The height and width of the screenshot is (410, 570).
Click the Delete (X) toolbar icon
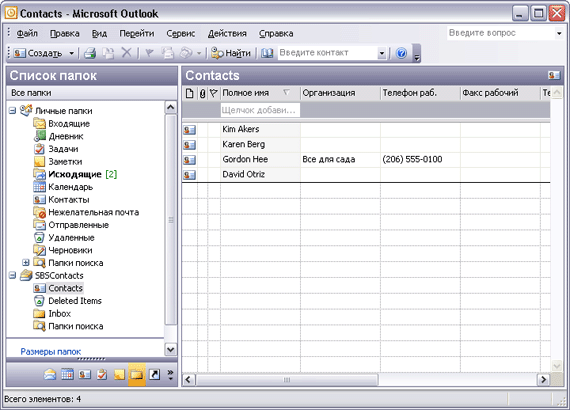pyautogui.click(x=126, y=53)
